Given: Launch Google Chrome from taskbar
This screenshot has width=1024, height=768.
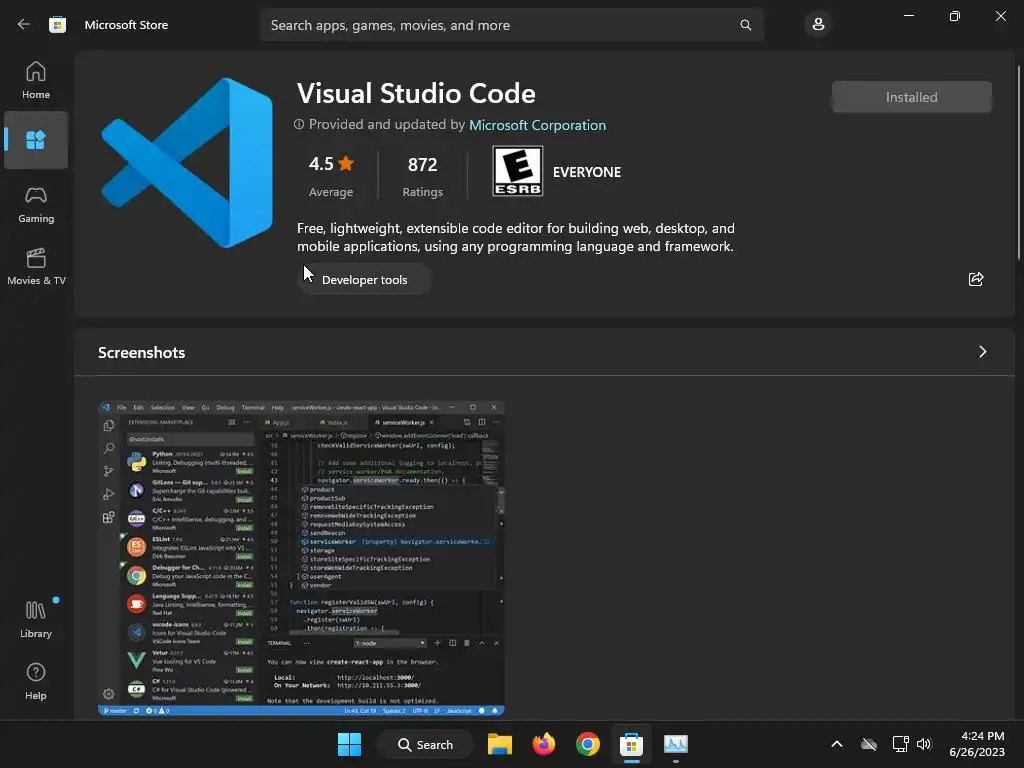Looking at the screenshot, I should (588, 744).
